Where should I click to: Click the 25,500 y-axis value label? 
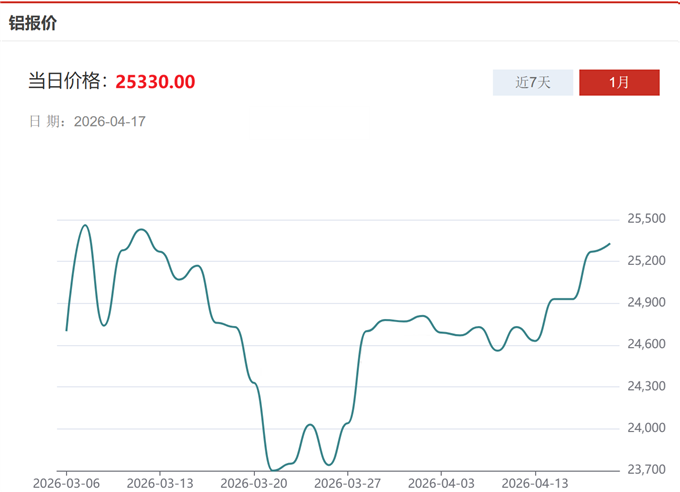pos(646,219)
